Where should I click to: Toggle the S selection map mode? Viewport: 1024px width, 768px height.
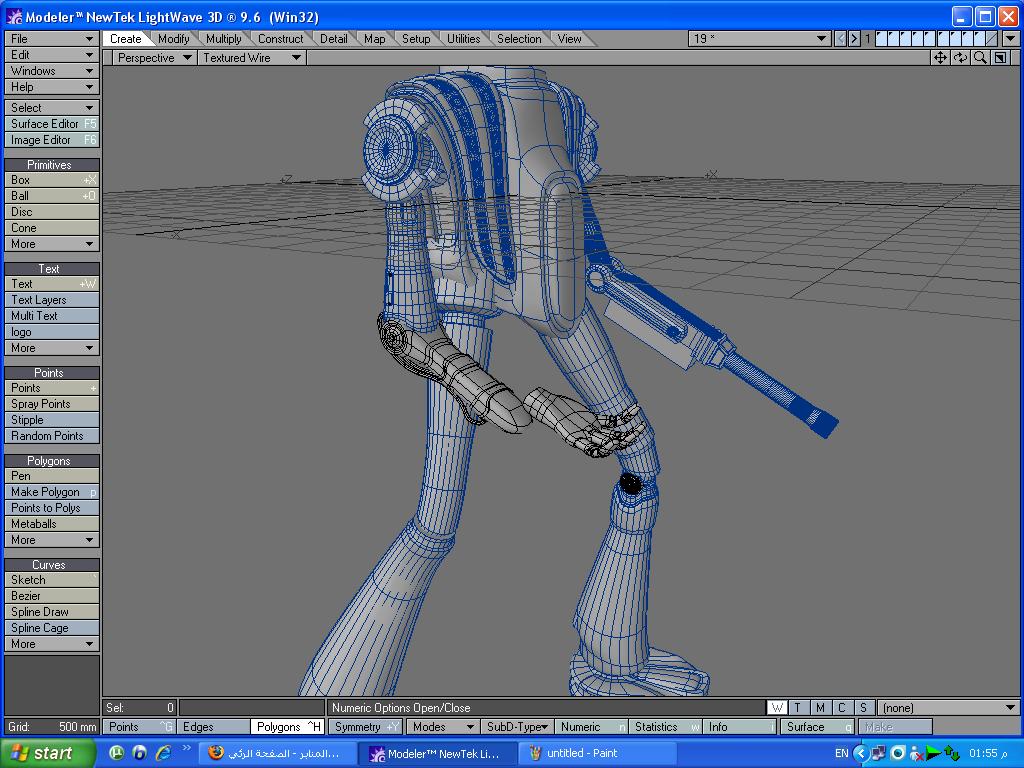point(863,707)
